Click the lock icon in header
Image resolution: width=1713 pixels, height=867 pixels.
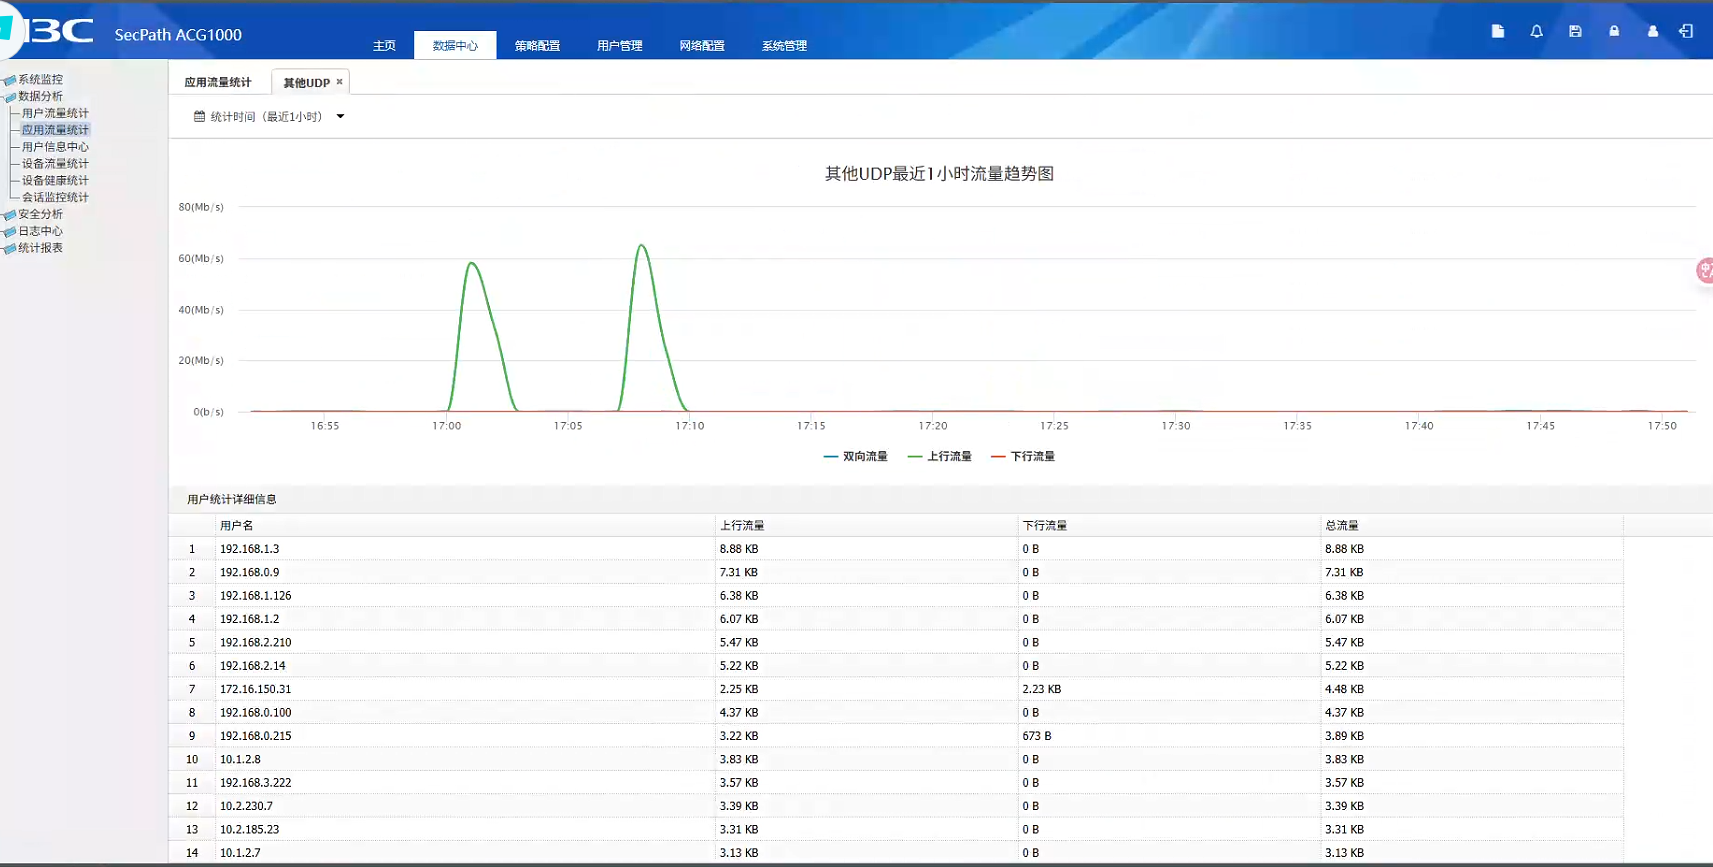click(x=1614, y=32)
